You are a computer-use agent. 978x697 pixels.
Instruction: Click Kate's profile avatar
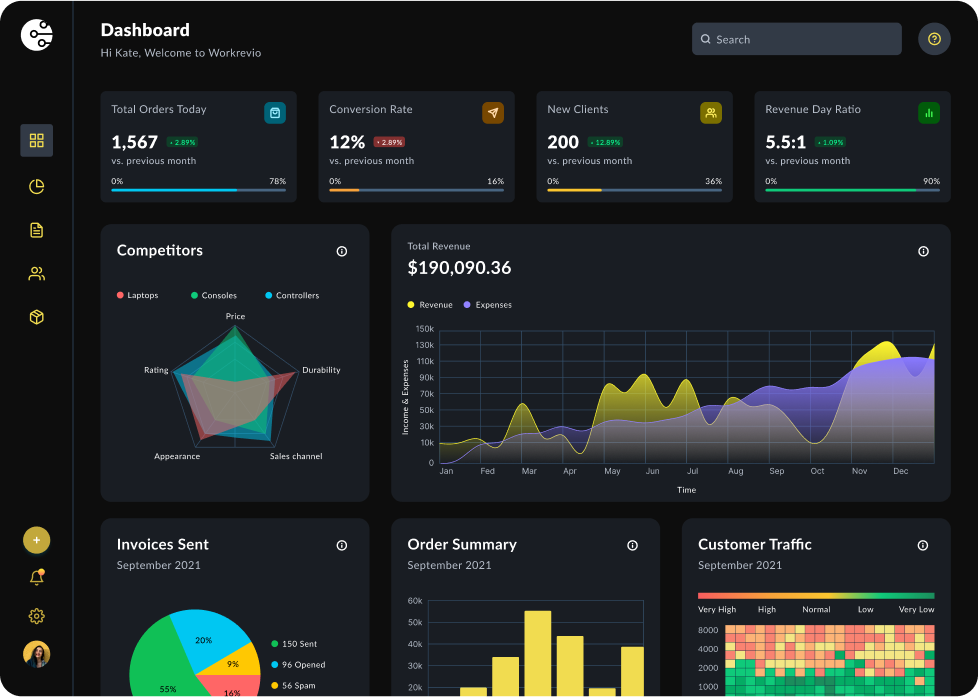[37, 654]
